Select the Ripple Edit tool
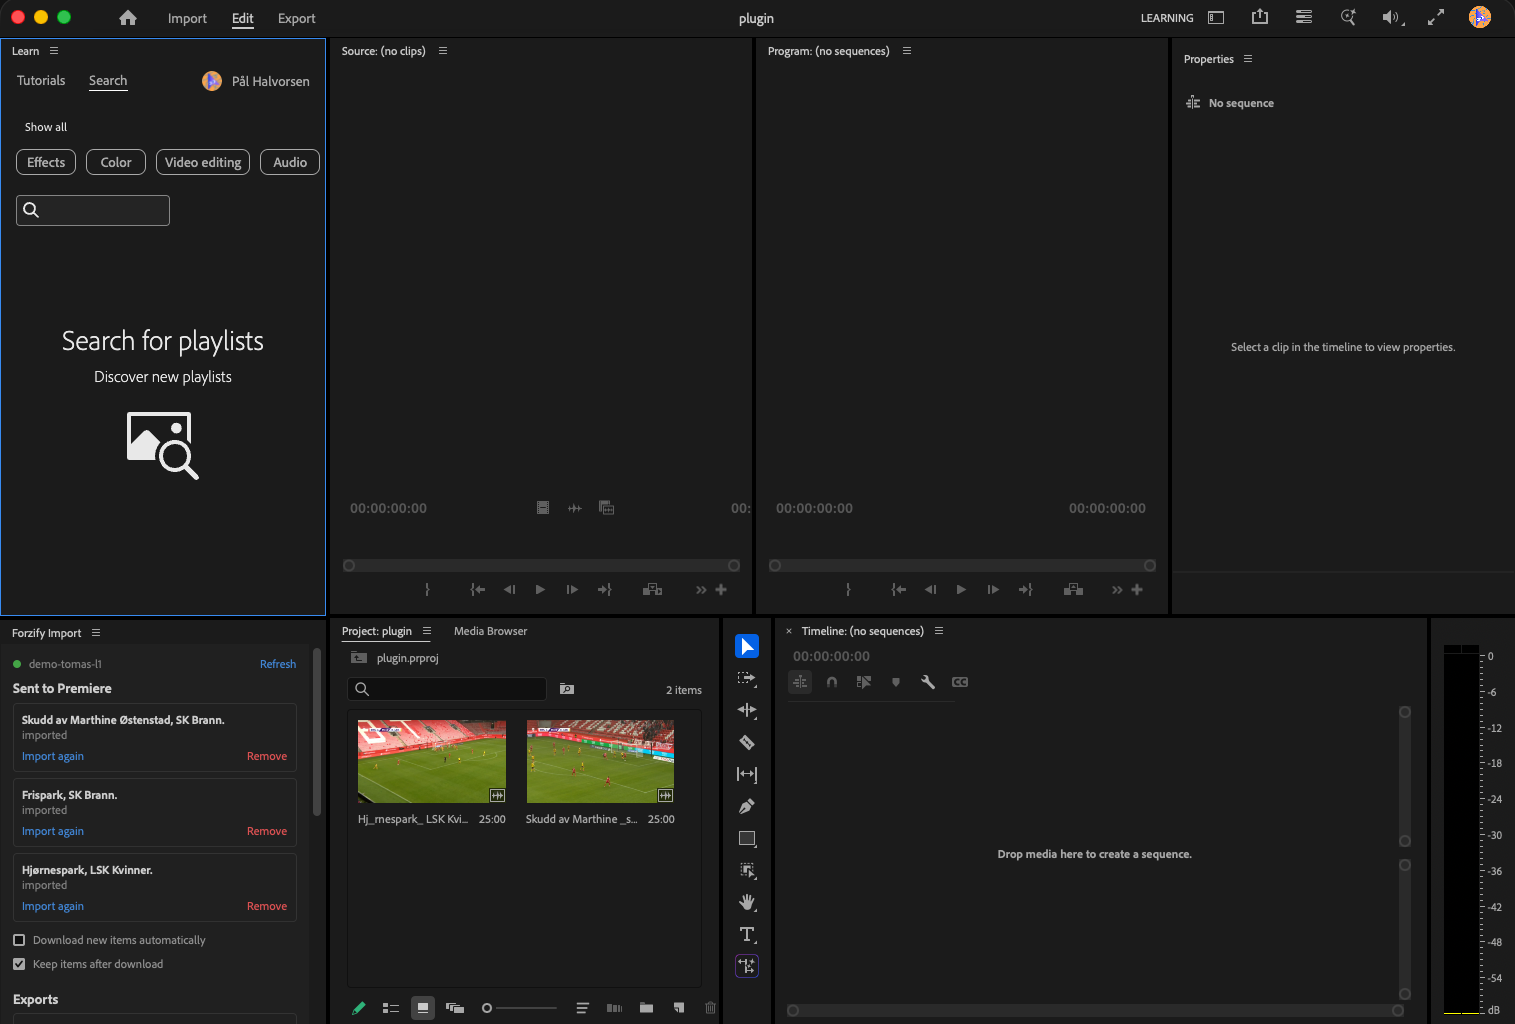The width and height of the screenshot is (1515, 1024). 747,710
